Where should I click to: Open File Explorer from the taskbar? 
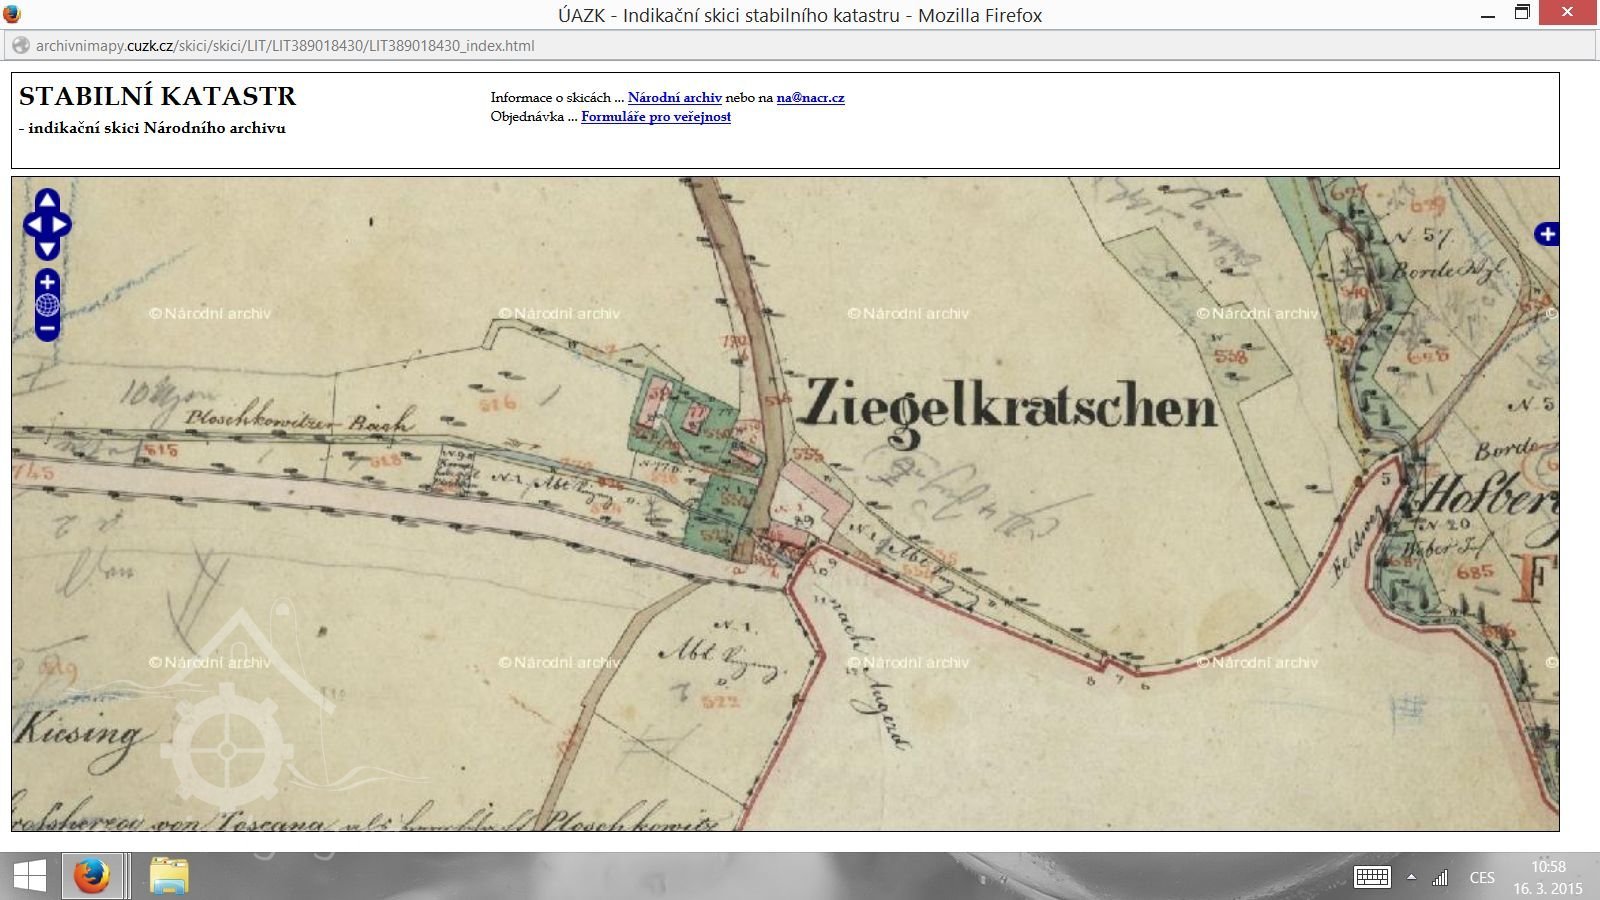[x=169, y=877]
